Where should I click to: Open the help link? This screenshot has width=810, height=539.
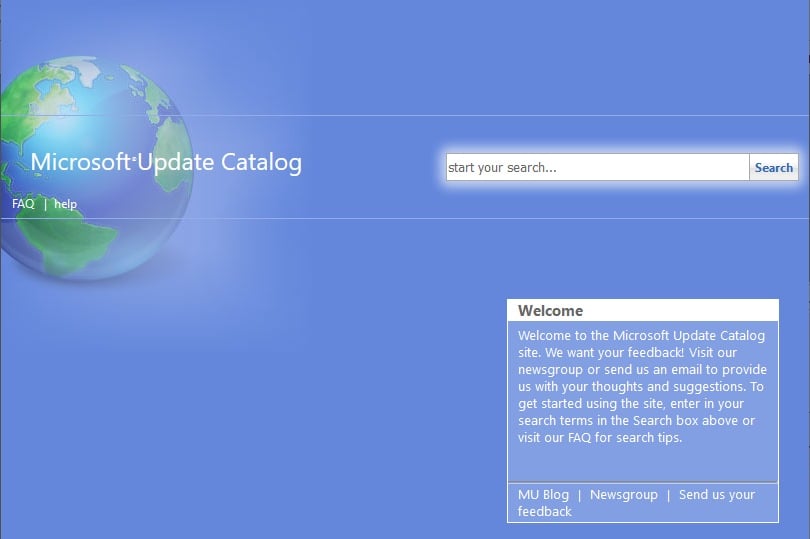click(x=66, y=204)
